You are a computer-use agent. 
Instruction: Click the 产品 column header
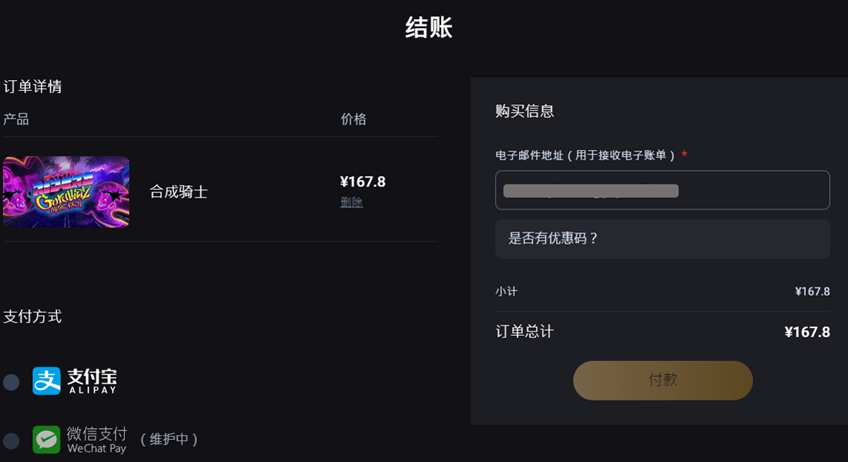click(16, 119)
